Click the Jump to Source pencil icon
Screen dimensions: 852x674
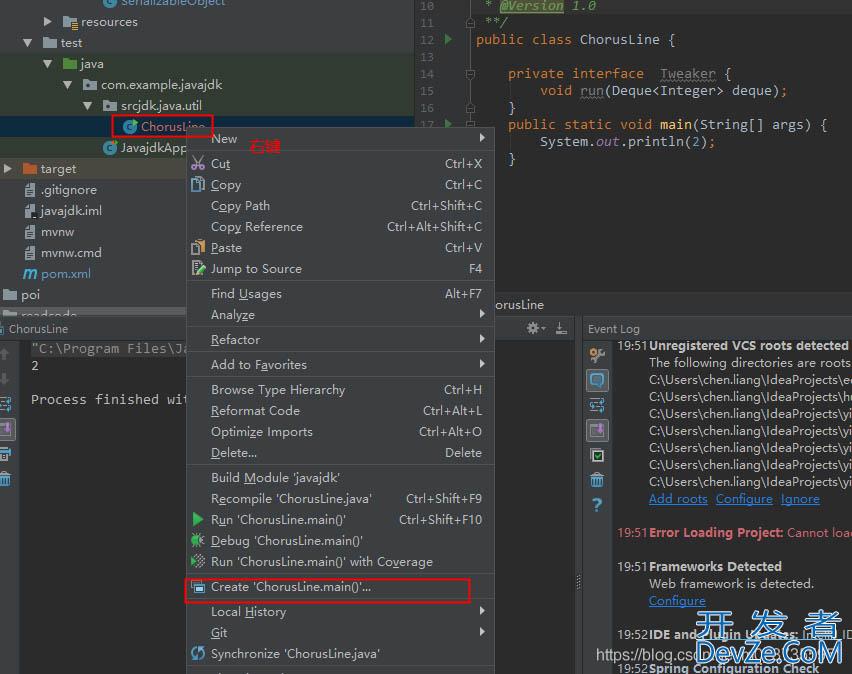click(198, 268)
